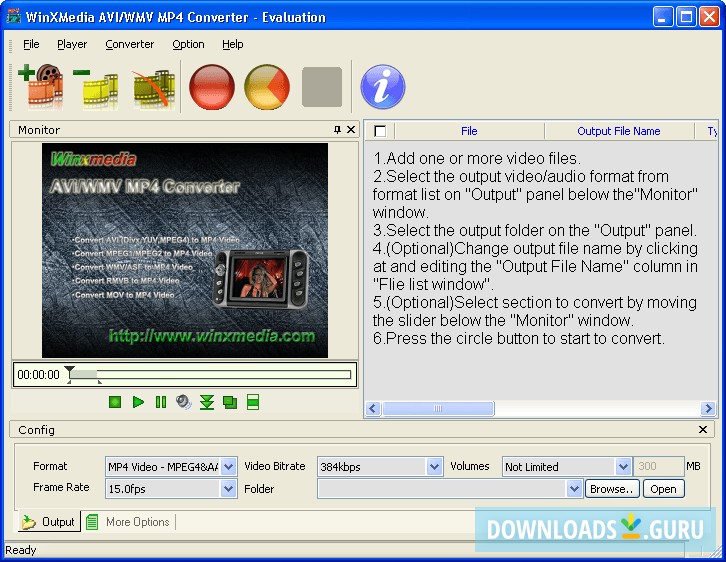Pause the preview video
Image resolution: width=726 pixels, height=562 pixels.
pyautogui.click(x=161, y=402)
